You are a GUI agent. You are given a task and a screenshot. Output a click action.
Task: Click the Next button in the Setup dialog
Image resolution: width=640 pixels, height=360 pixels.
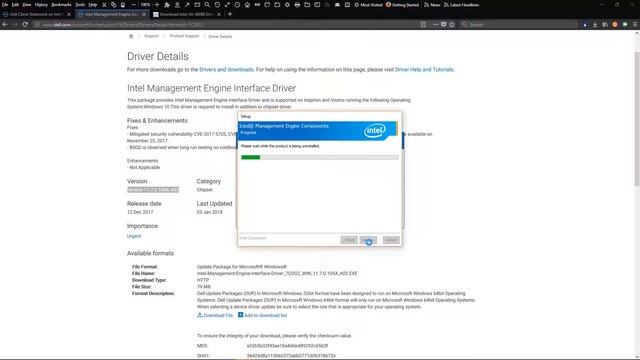click(369, 240)
